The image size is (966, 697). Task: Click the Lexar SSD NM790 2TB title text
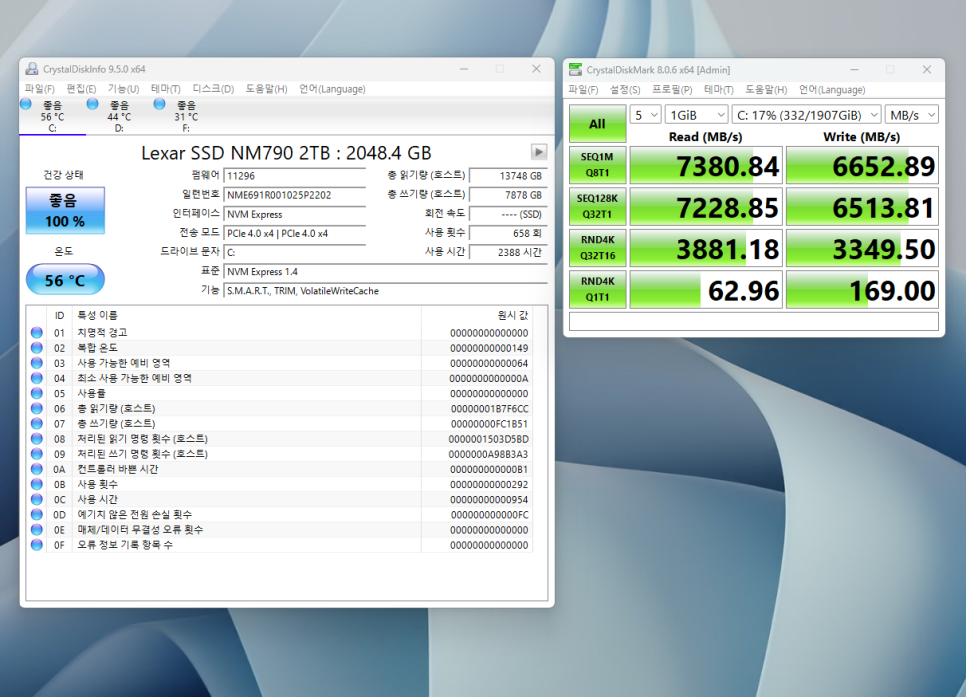[286, 152]
